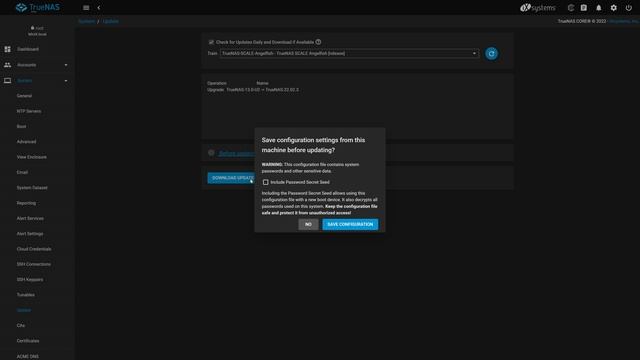Screen dimensions: 640x360
Task: Open Dashboard in the sidebar
Action: coord(28,49)
